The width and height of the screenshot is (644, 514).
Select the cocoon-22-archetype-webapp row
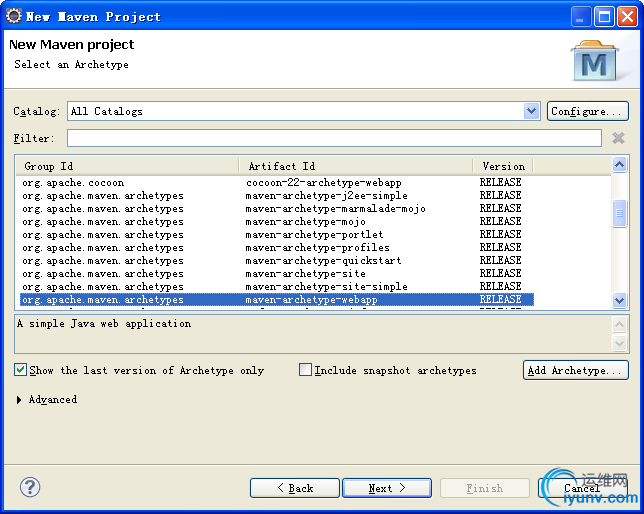[277, 182]
